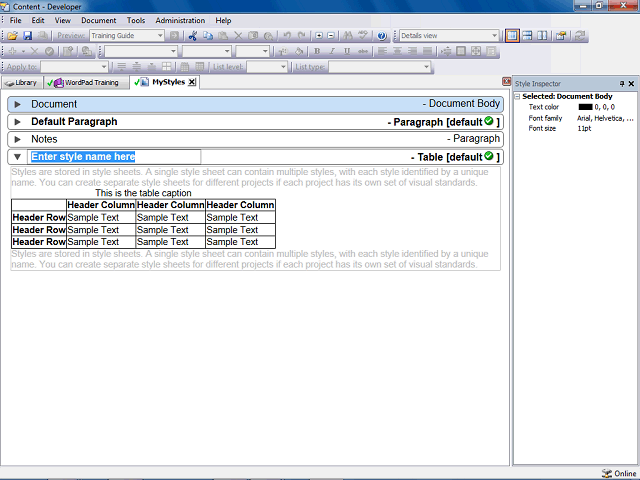Screen dimensions: 640x480
Task: Copy using the two-pages toolbar icon
Action: pos(208,36)
